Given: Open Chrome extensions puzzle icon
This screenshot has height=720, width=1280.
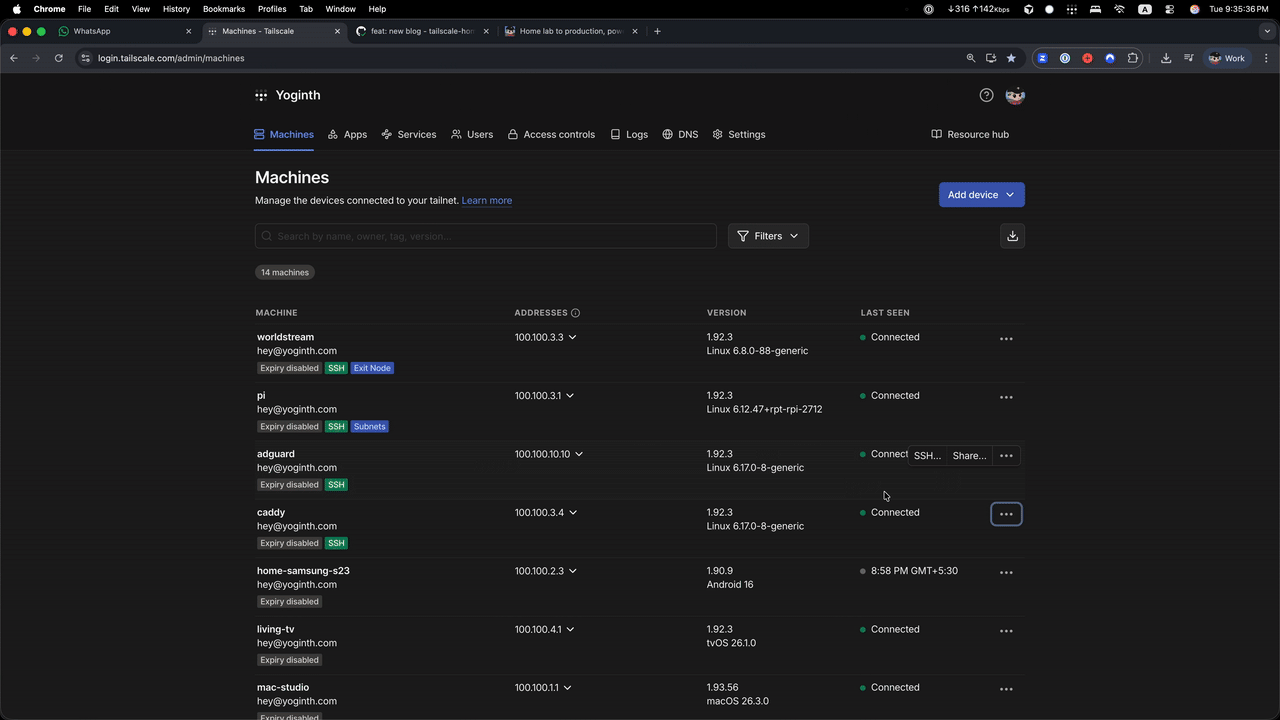Looking at the screenshot, I should click(1132, 58).
